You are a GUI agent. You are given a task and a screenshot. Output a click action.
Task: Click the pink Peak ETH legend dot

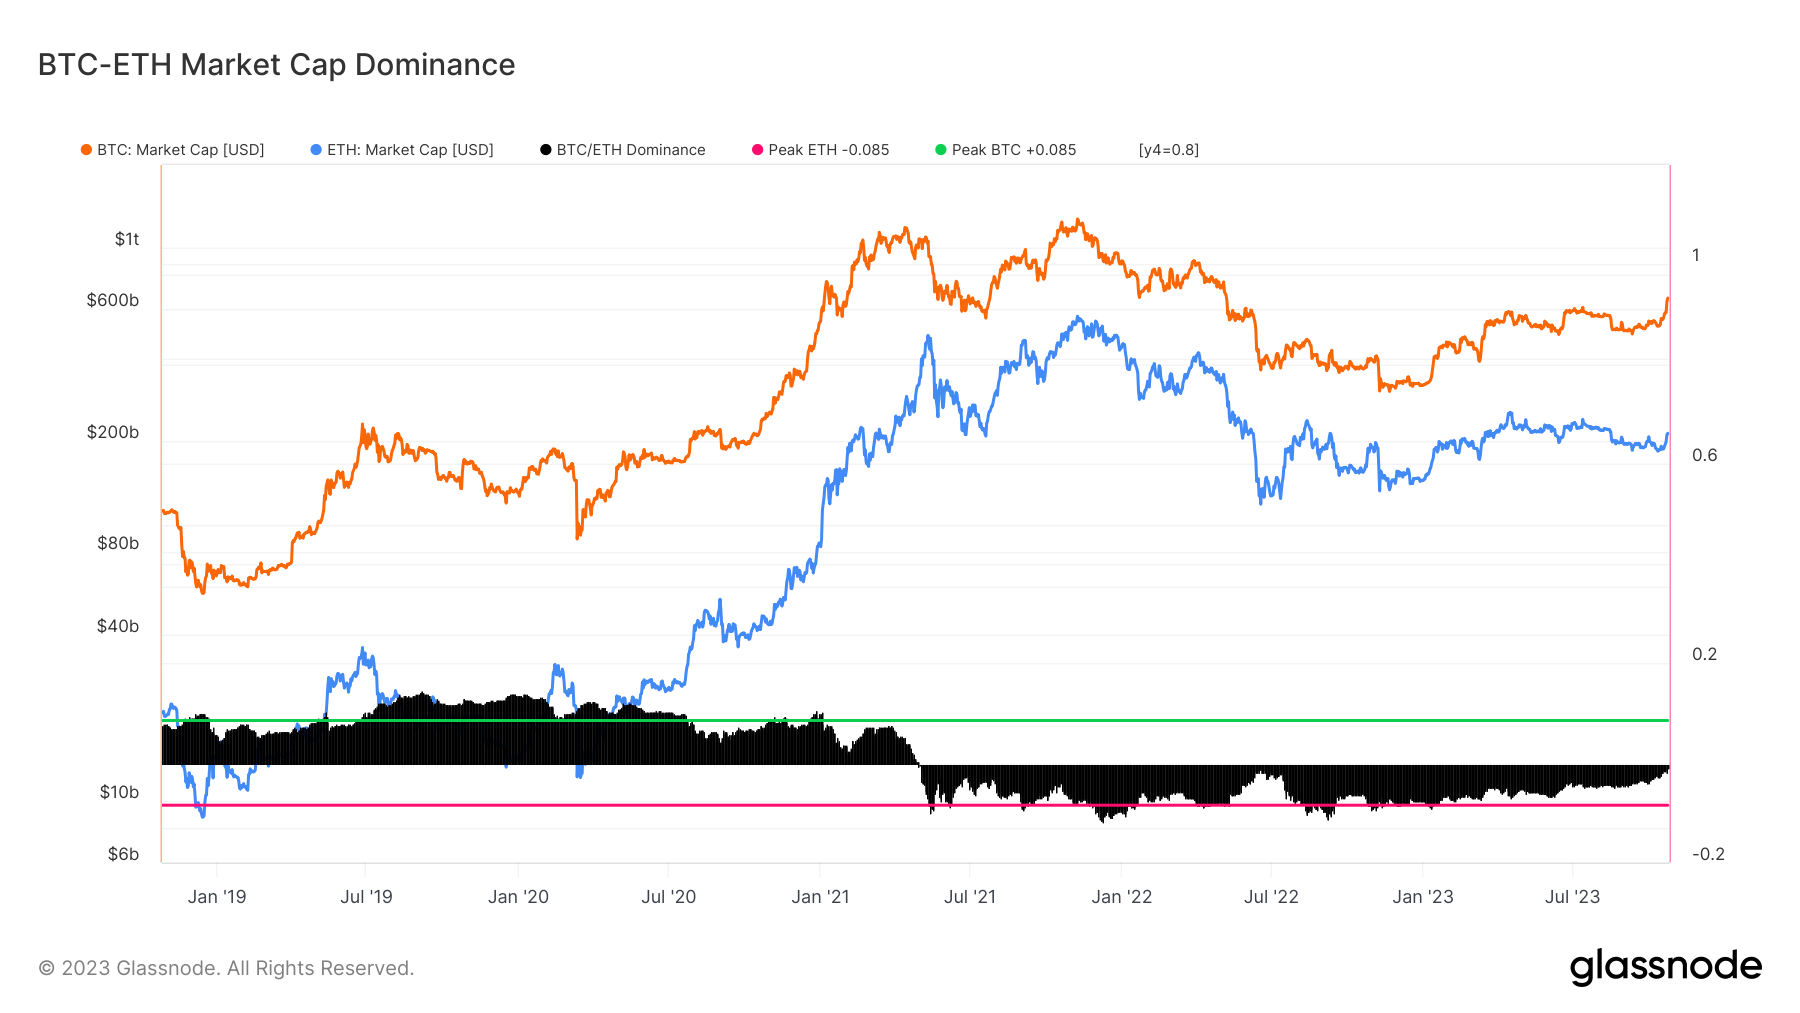(757, 150)
